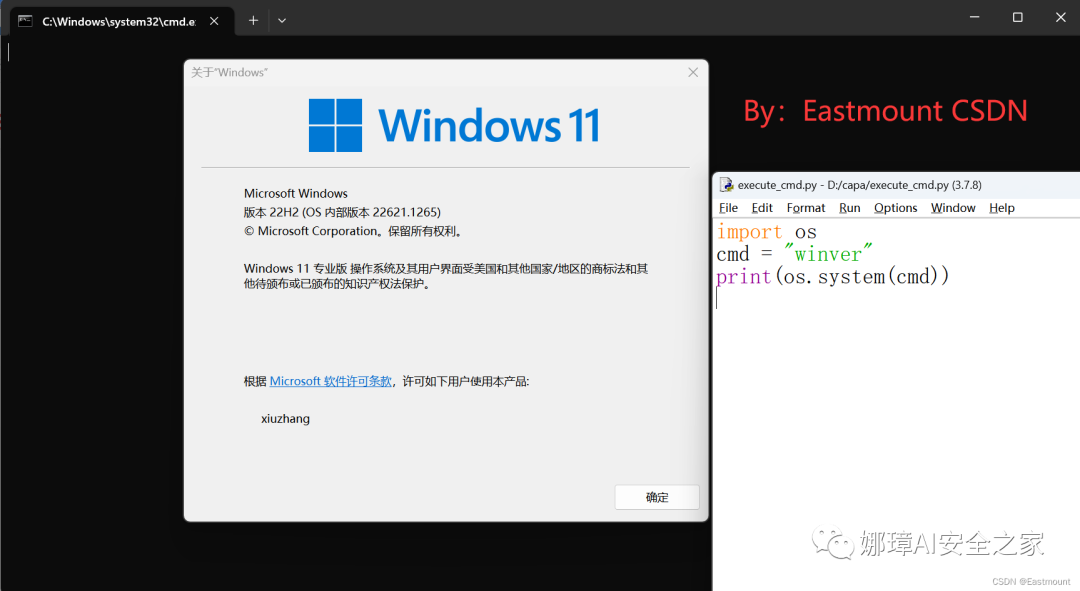This screenshot has height=591, width=1080.
Task: Click the Microsoft Corporation copyright line
Action: pos(353,231)
